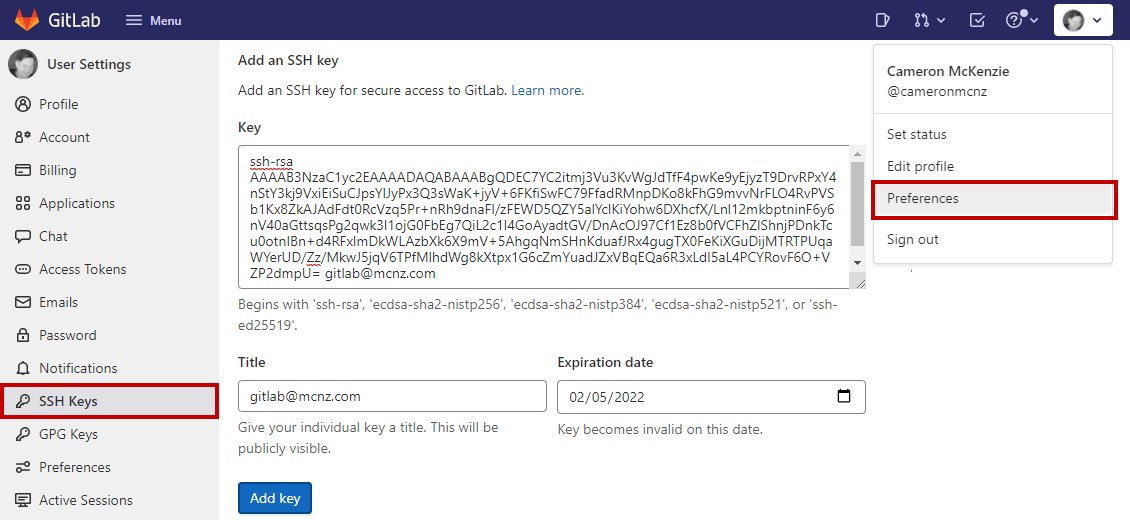
Task: Click the Billing credit card icon
Action: click(x=23, y=171)
